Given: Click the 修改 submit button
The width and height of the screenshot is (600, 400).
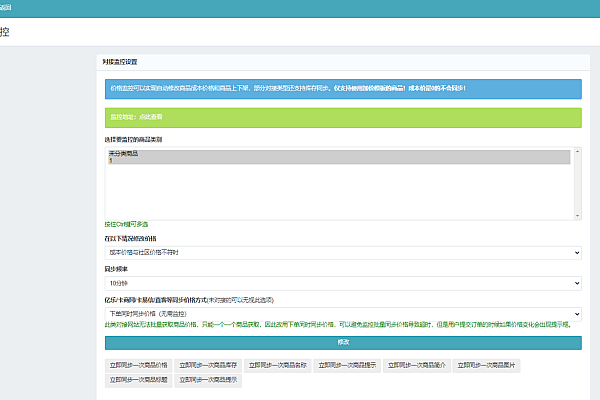Looking at the screenshot, I should coord(343,342).
